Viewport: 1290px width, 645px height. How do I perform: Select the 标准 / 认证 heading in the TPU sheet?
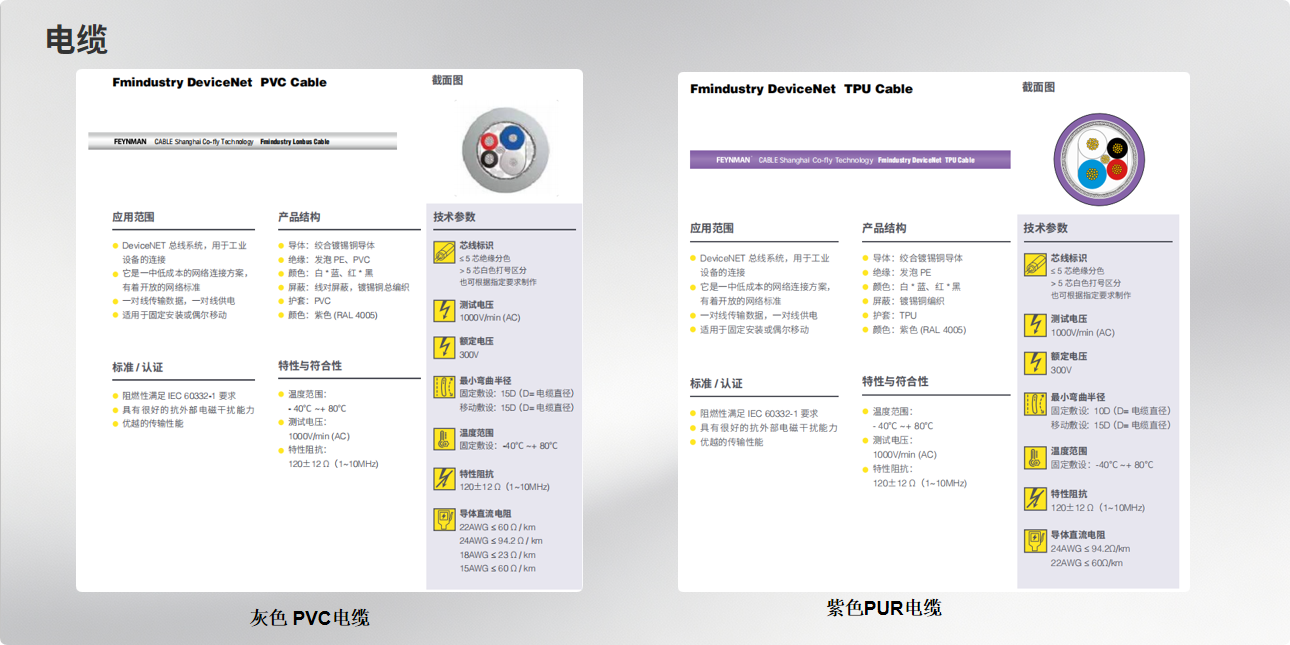coord(716,384)
